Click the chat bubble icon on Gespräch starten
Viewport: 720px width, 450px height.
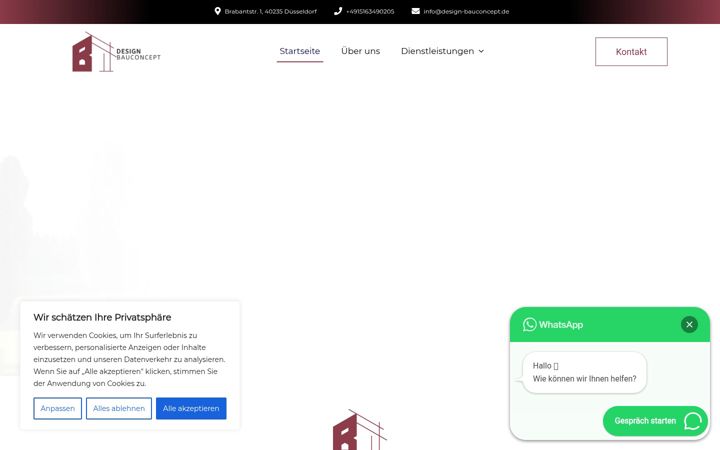693,421
